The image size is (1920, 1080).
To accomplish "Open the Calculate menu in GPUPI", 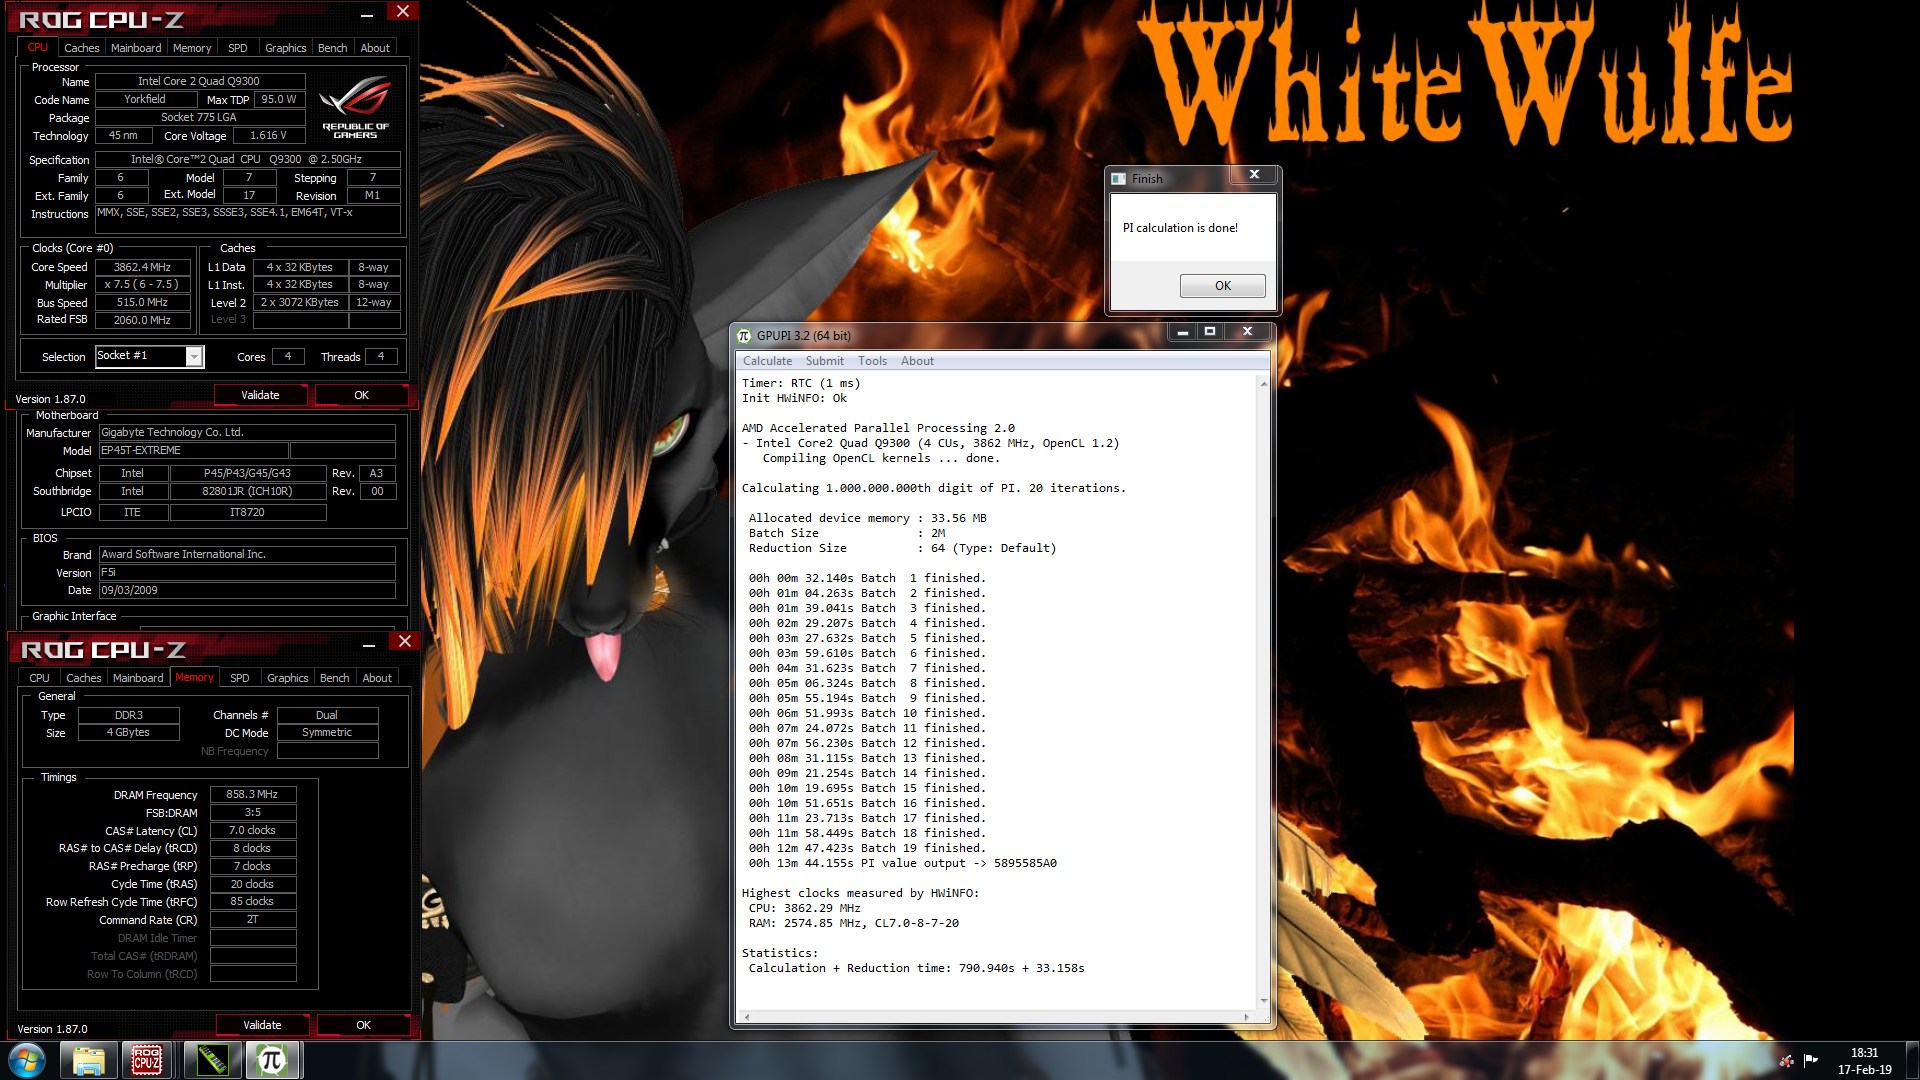I will 767,361.
